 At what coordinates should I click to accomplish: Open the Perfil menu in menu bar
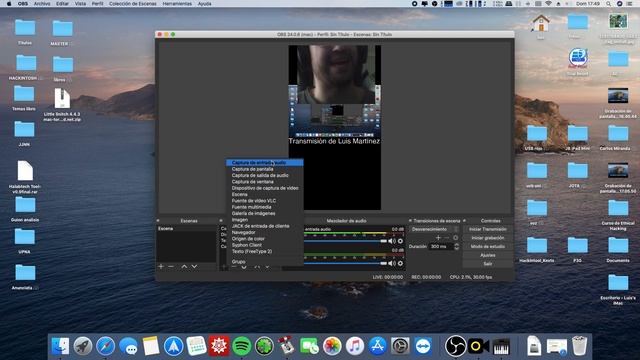(x=97, y=4)
